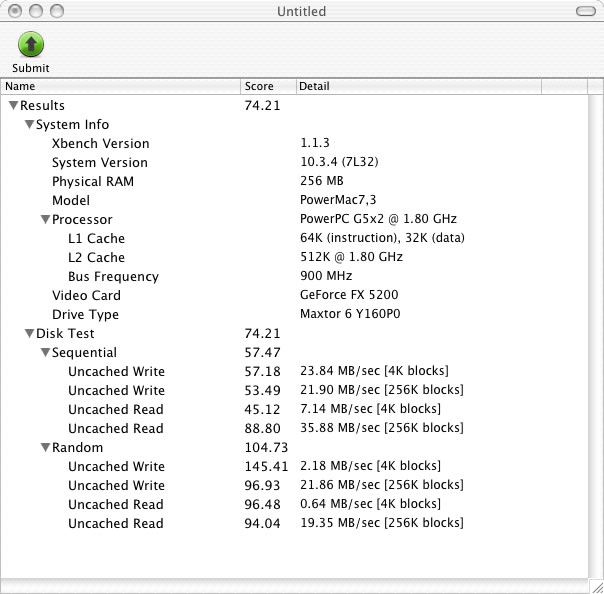Click the Detail column header
Screen dimensions: 604x594
(419, 86)
